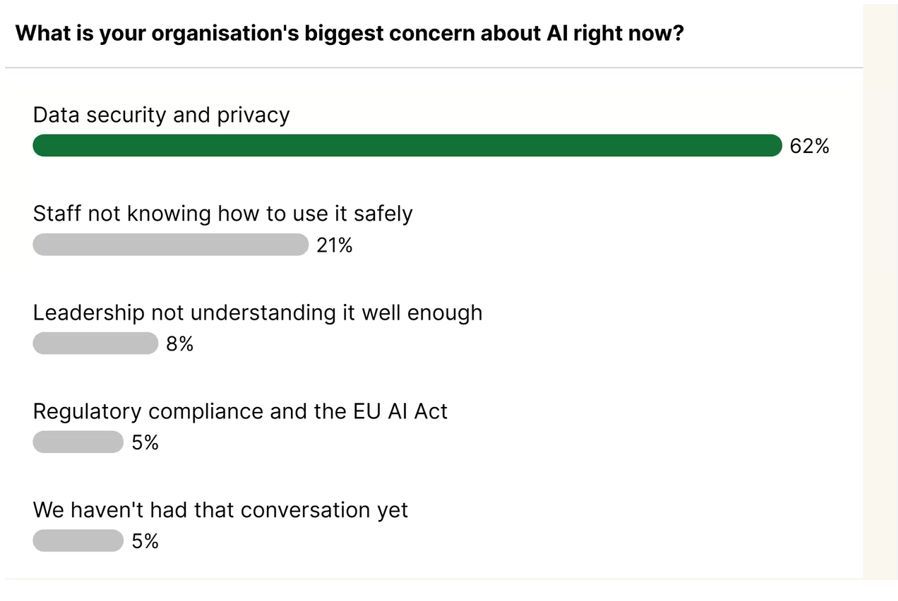
Task: Click the grey bar under "We haven't had that conversation"
Action: pos(77,541)
